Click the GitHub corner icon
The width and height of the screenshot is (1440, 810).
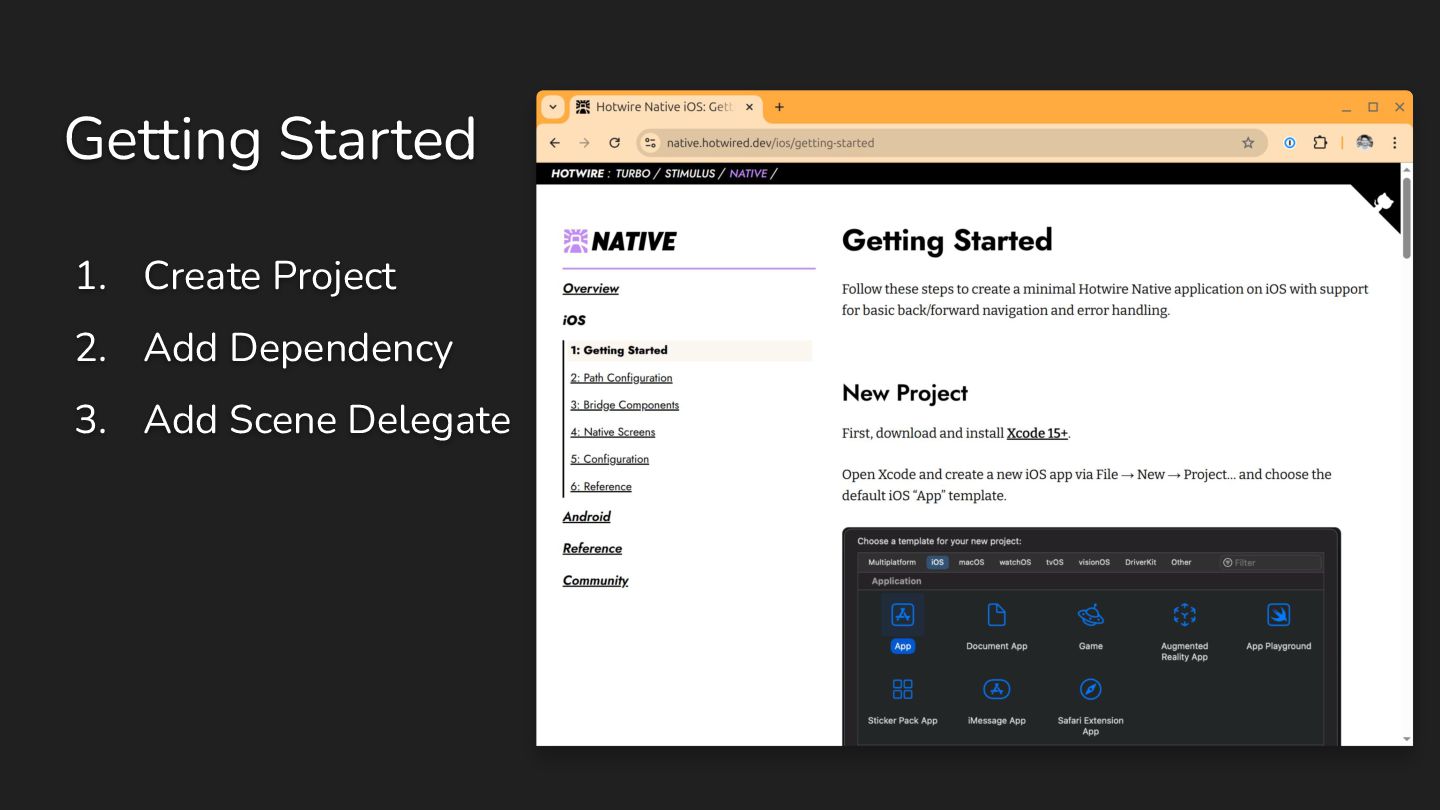pyautogui.click(x=1383, y=203)
